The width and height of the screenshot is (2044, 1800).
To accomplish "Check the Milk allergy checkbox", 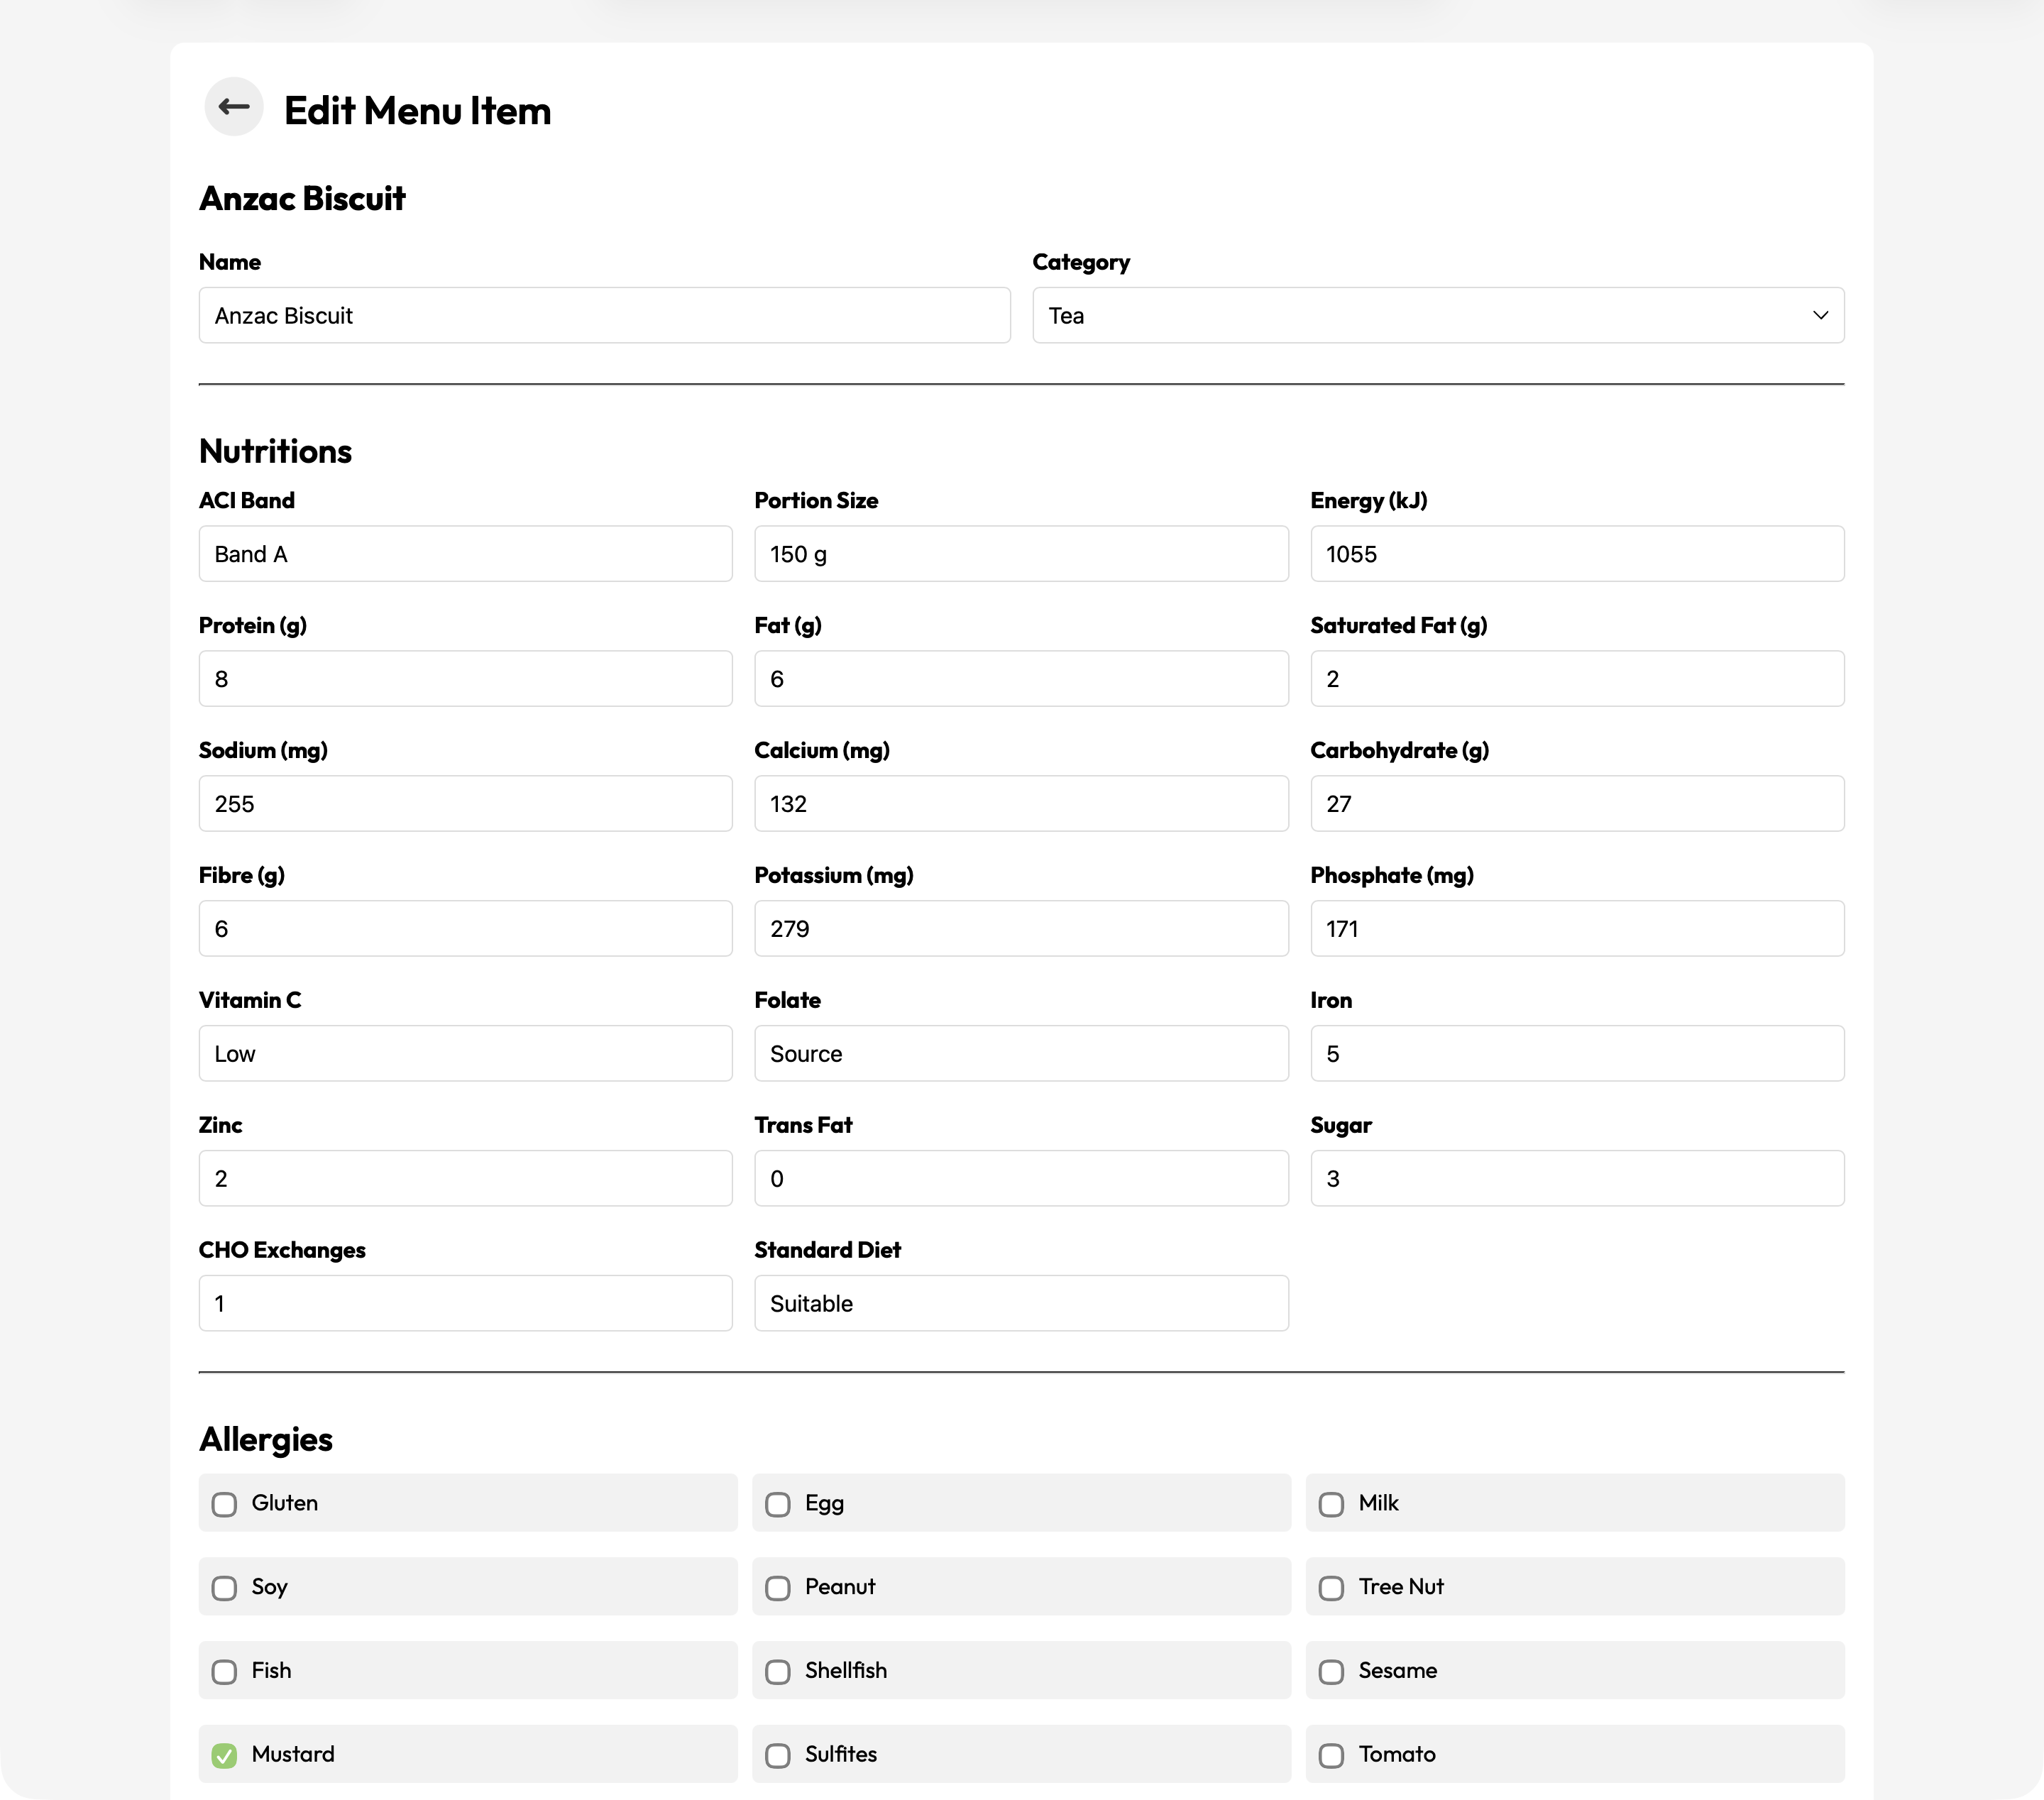I will (1331, 1505).
